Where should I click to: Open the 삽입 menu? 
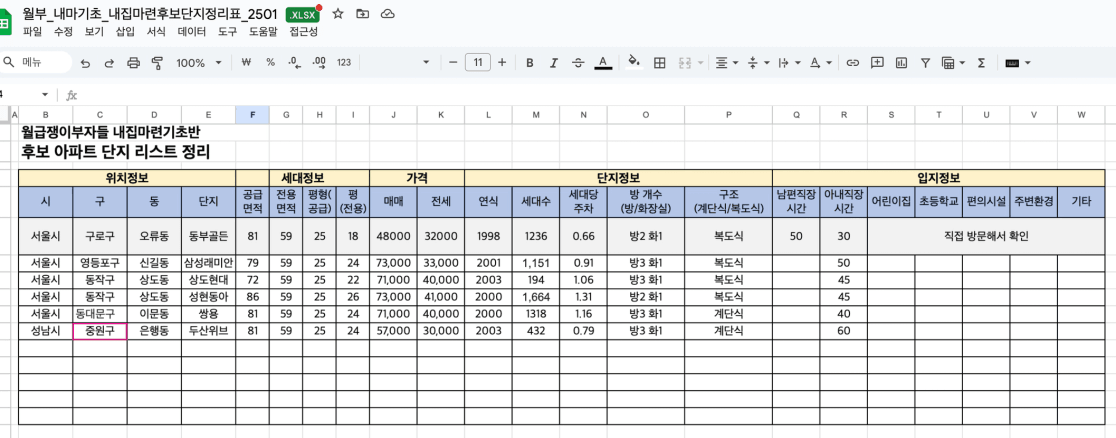[125, 31]
